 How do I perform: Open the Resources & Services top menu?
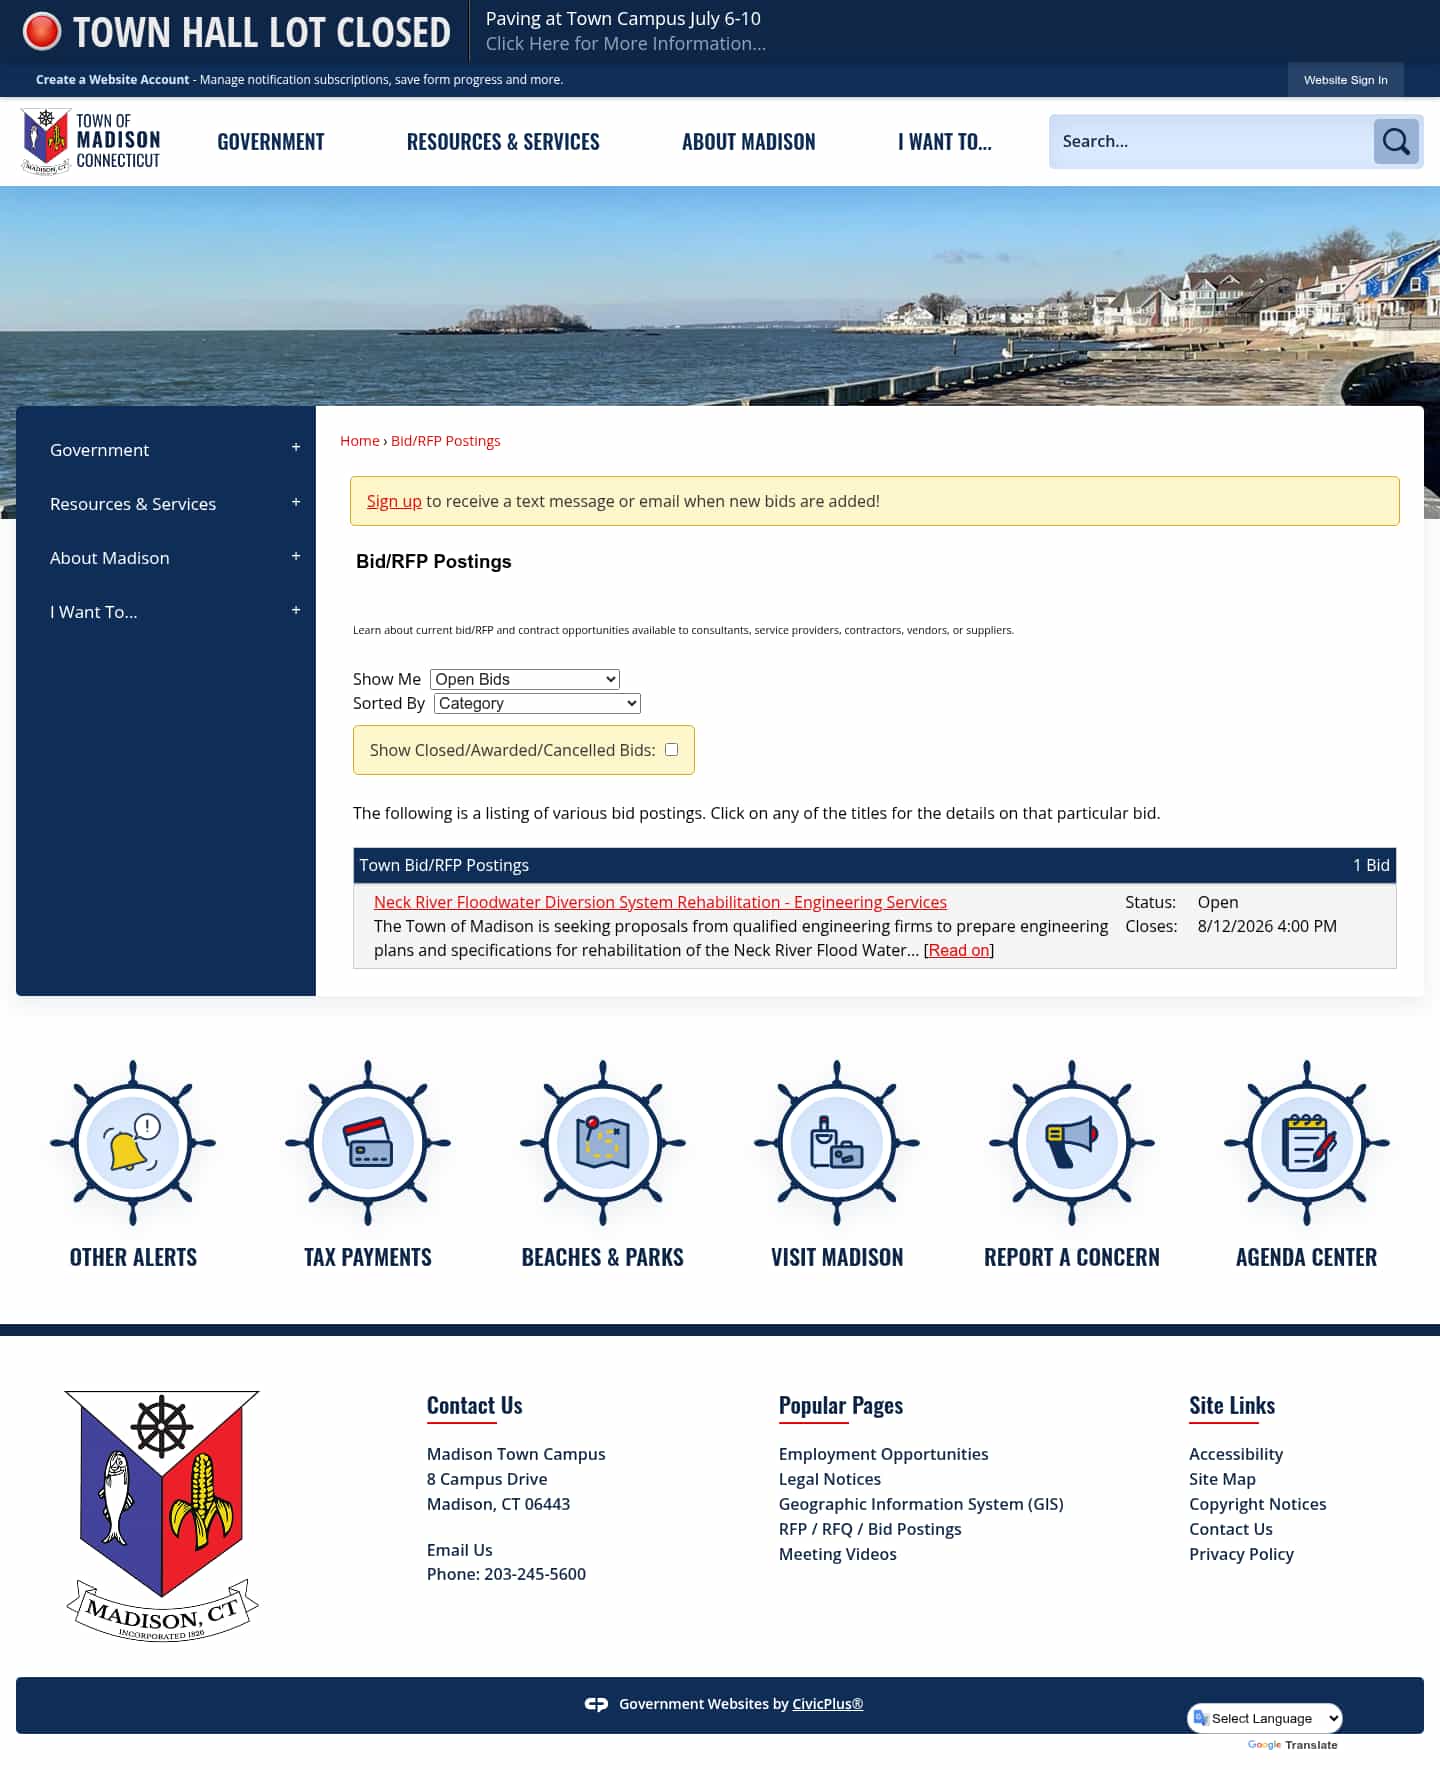tap(503, 142)
